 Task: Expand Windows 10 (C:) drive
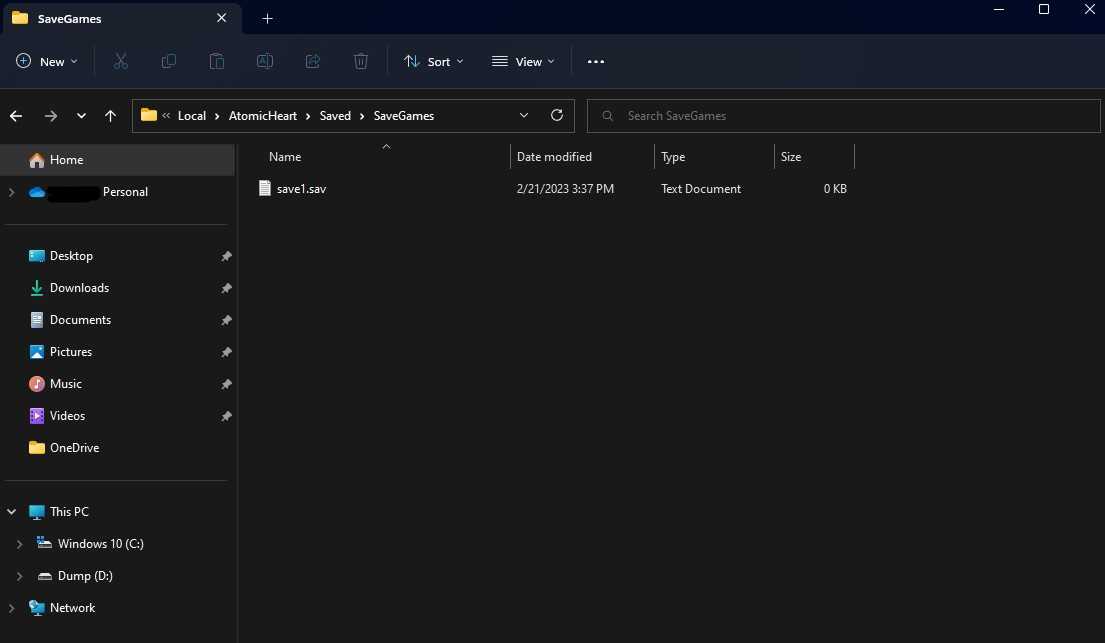pyautogui.click(x=19, y=544)
